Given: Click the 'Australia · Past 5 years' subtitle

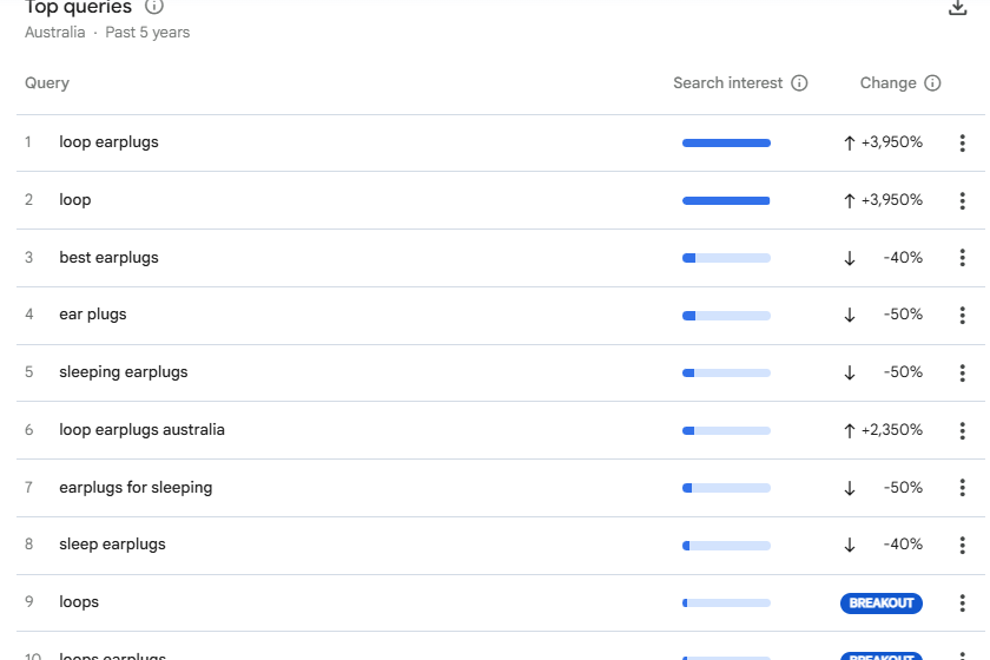Looking at the screenshot, I should pos(107,32).
